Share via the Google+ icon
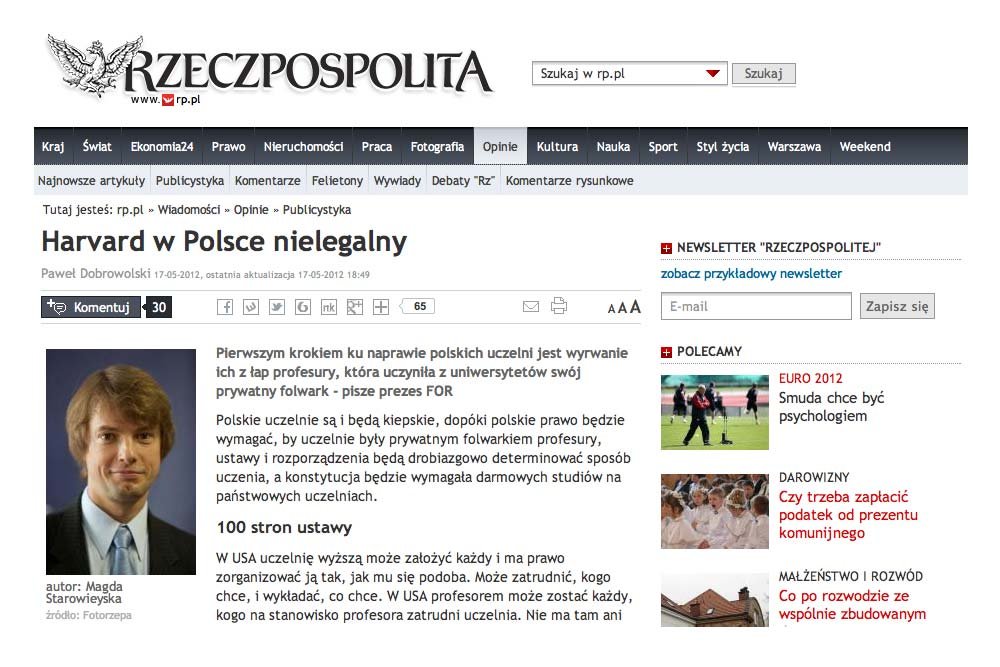1000x667 pixels. point(355,307)
